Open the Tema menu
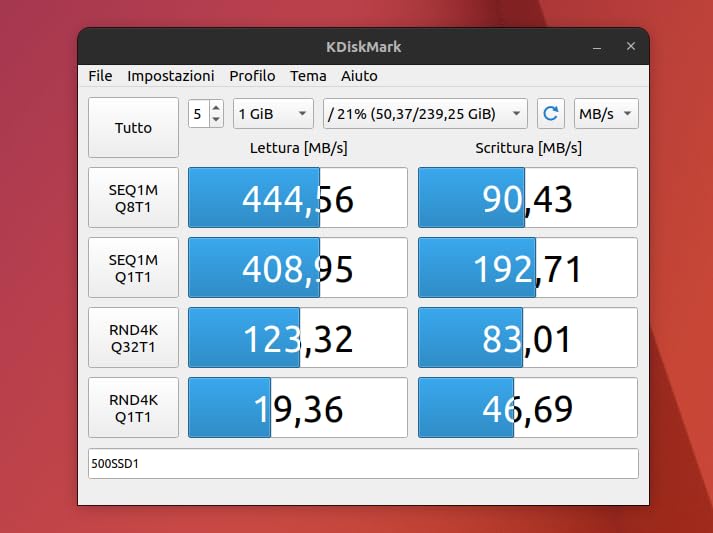This screenshot has width=713, height=533. 308,76
